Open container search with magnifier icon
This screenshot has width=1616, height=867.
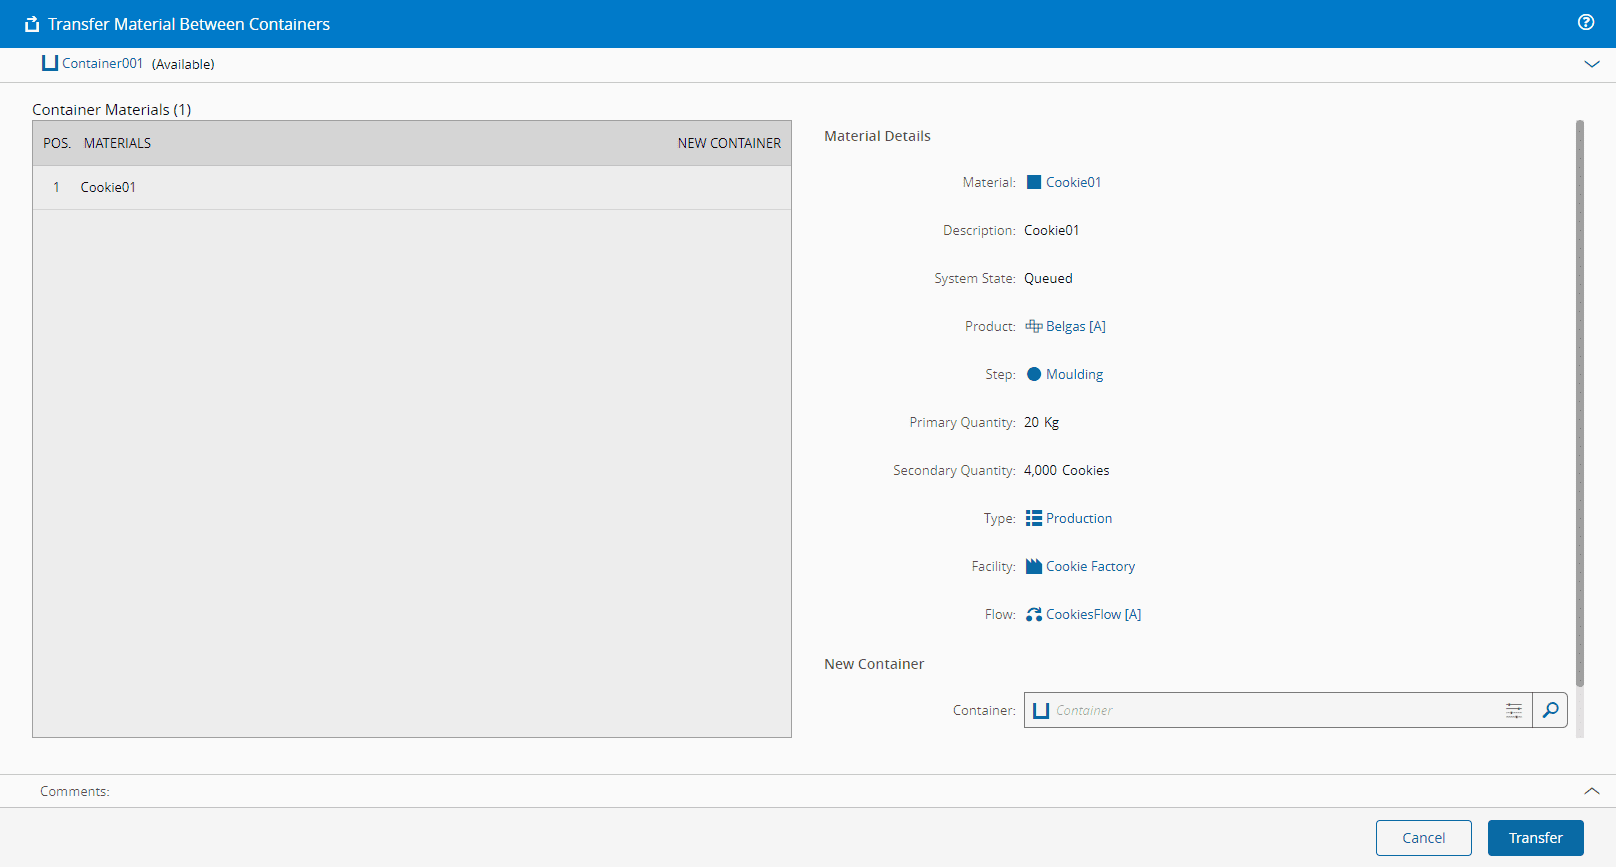click(x=1550, y=710)
